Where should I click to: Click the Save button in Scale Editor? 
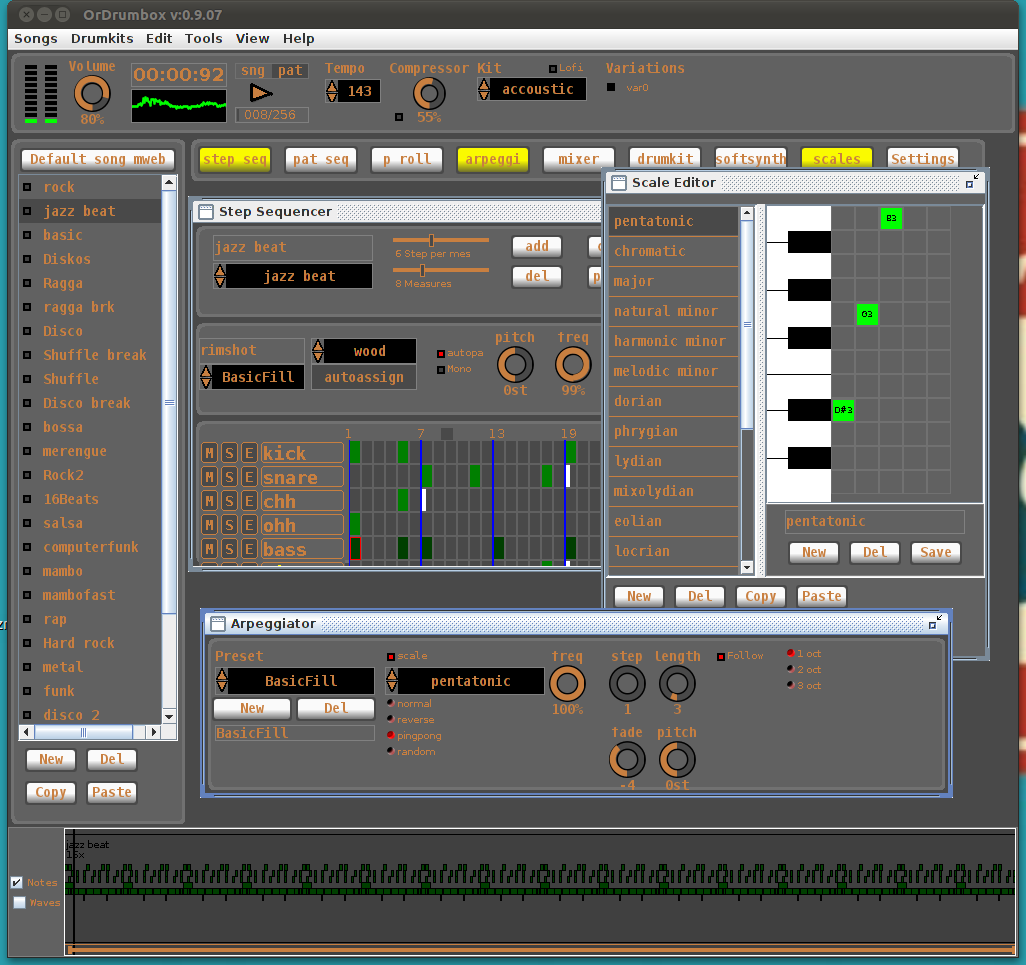936,552
